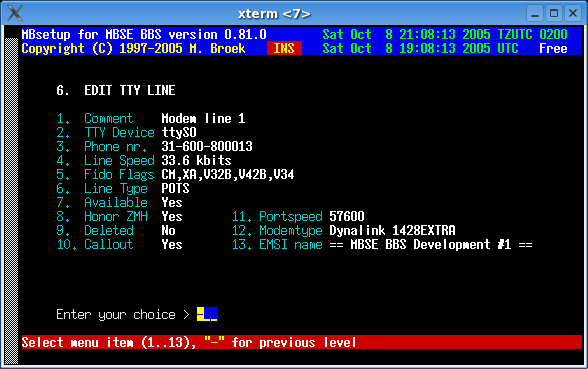Select menu item 9. Deleted
This screenshot has height=369, width=588.
pyautogui.click(x=94, y=231)
